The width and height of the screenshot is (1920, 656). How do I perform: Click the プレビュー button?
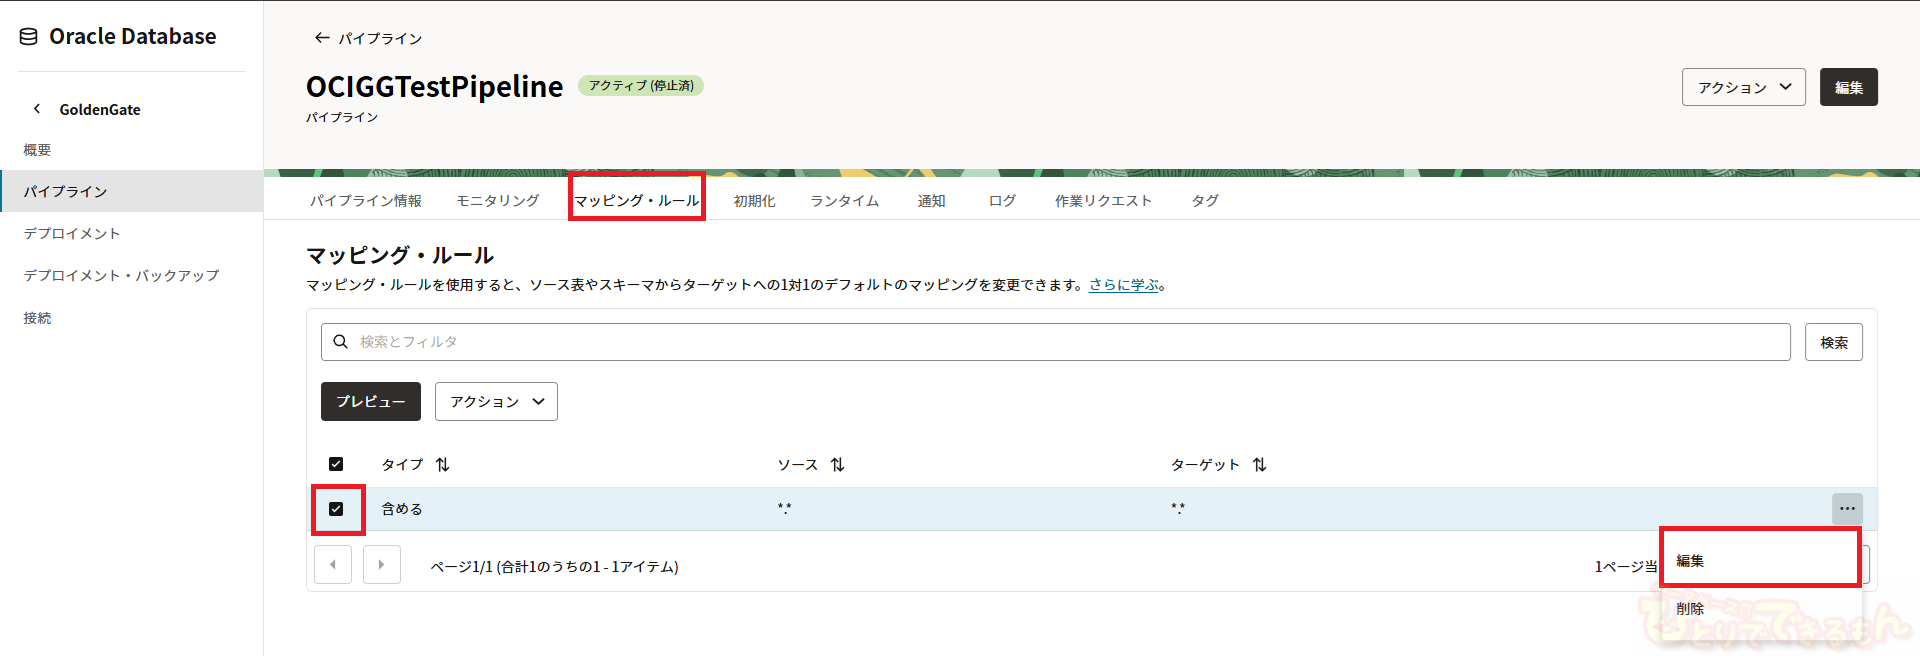click(x=371, y=401)
